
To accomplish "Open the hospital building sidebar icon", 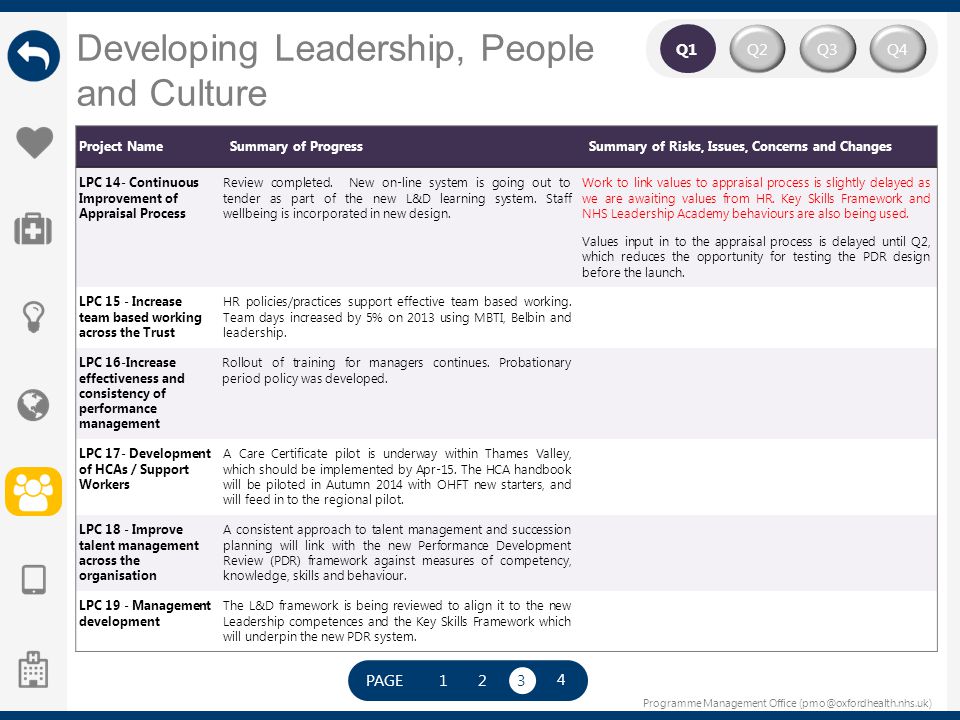I will pyautogui.click(x=33, y=669).
